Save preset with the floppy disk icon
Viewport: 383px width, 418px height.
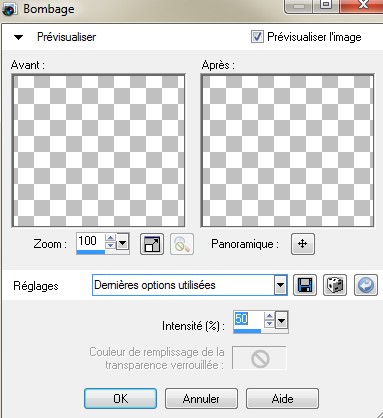pyautogui.click(x=305, y=285)
